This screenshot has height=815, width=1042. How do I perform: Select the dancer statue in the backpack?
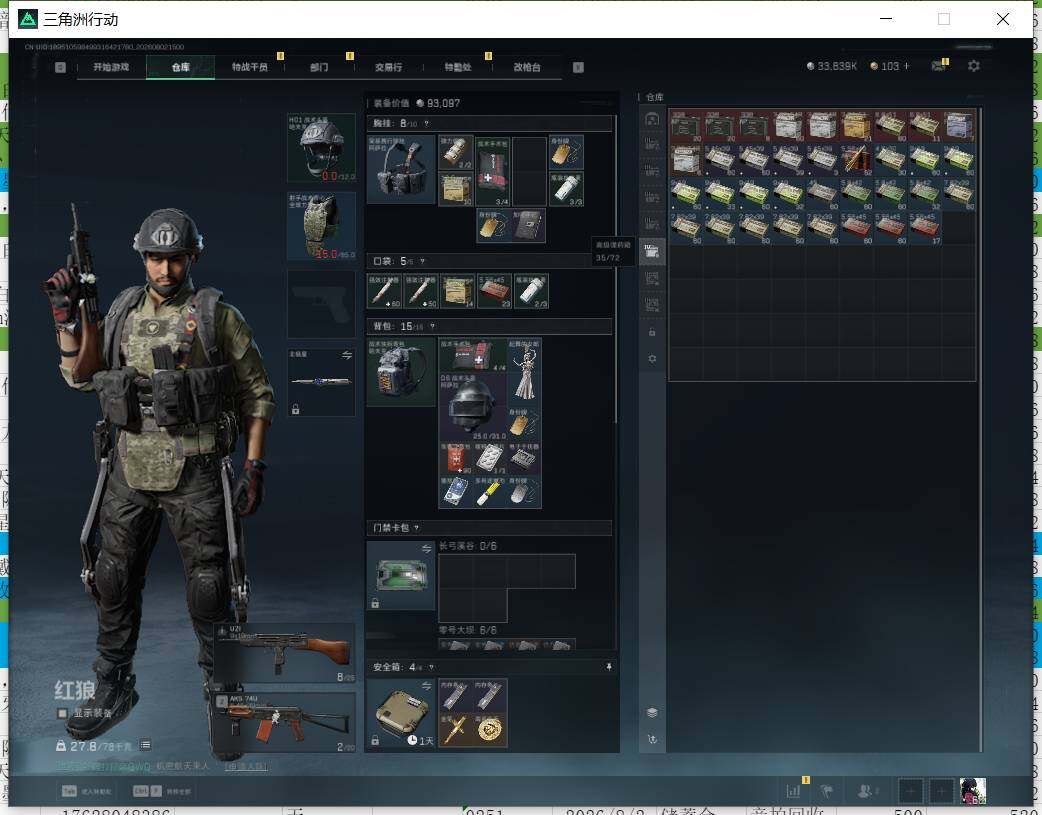524,372
